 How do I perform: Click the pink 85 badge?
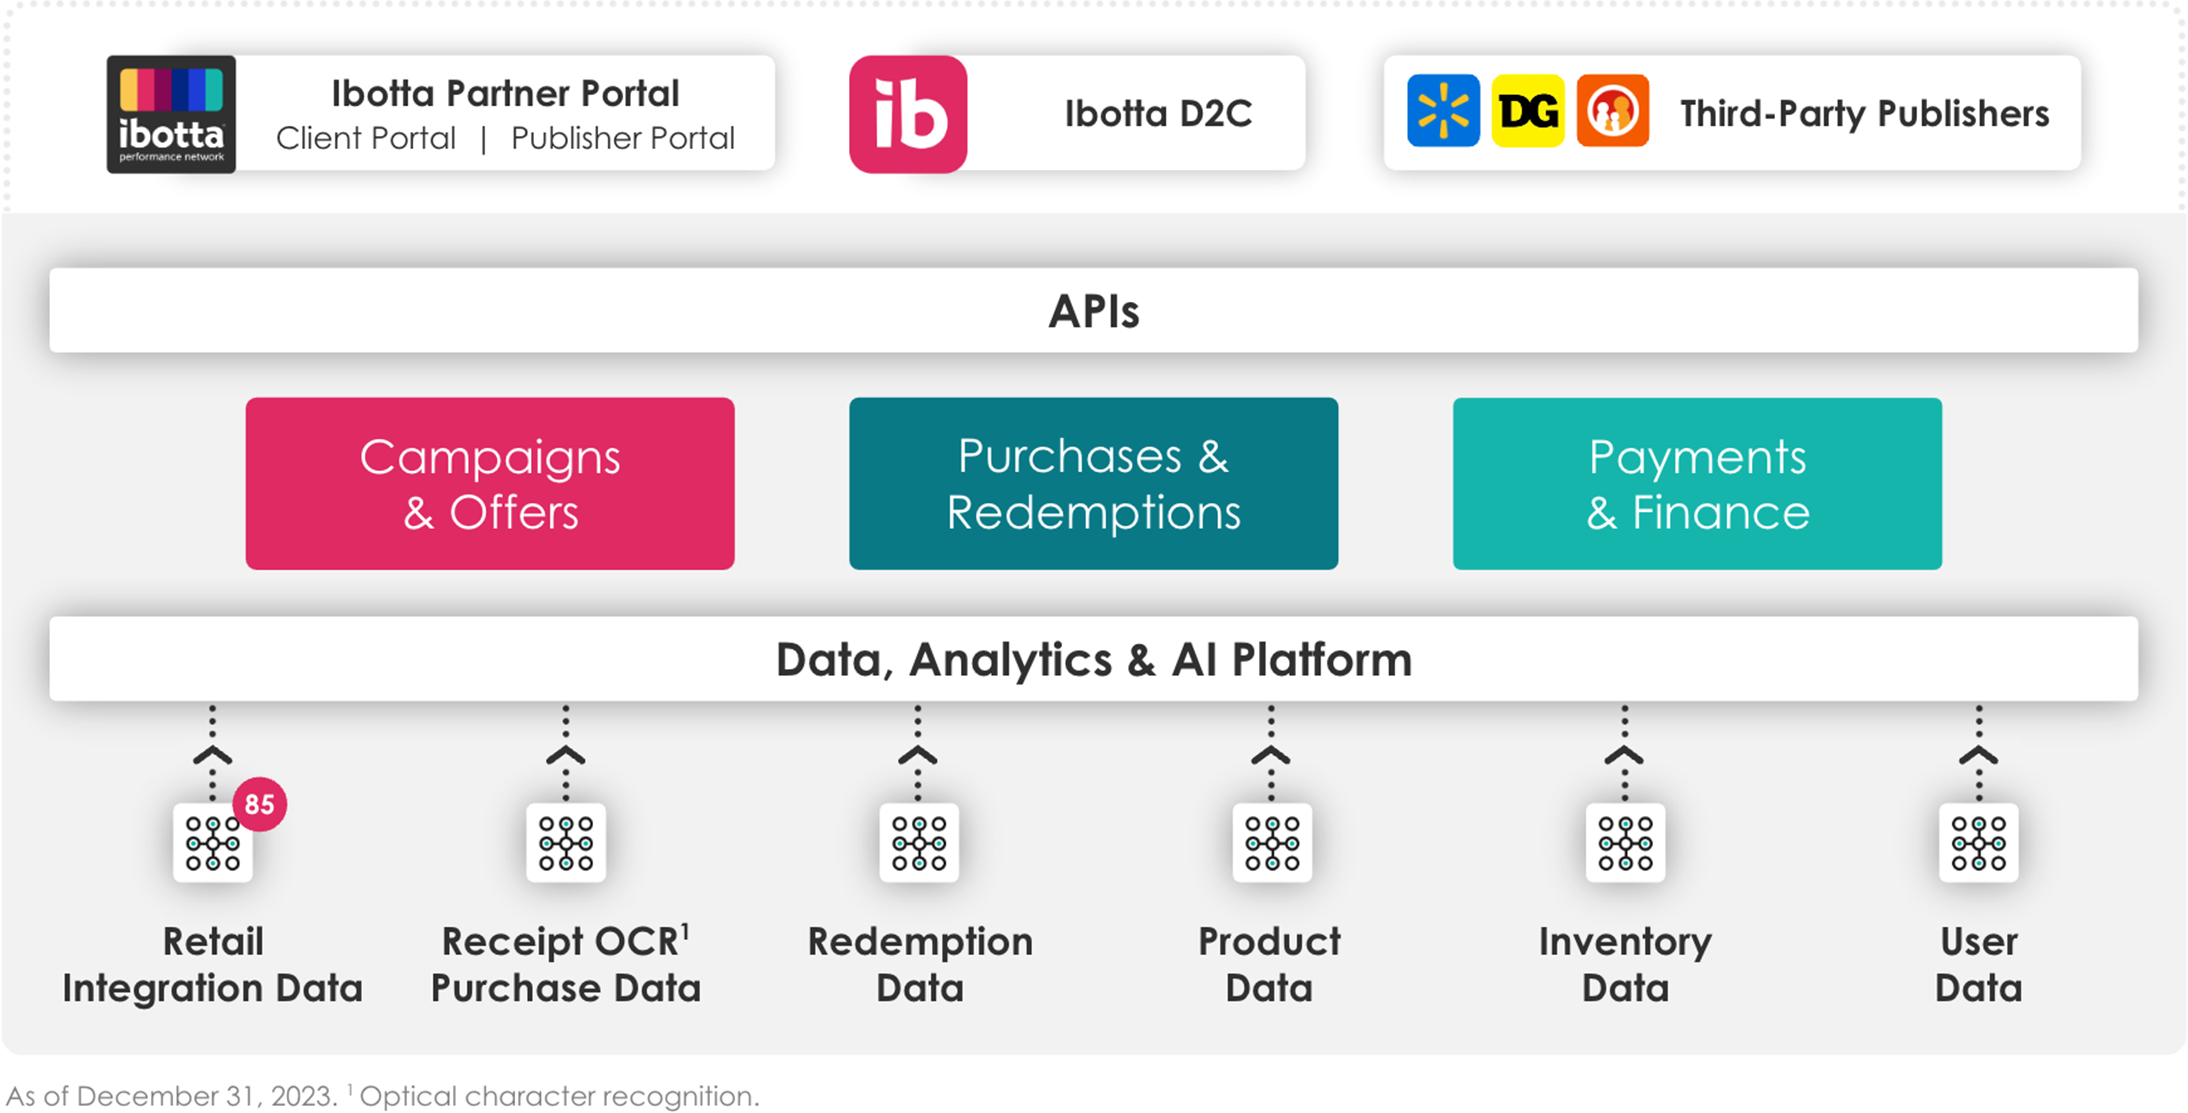(x=260, y=804)
